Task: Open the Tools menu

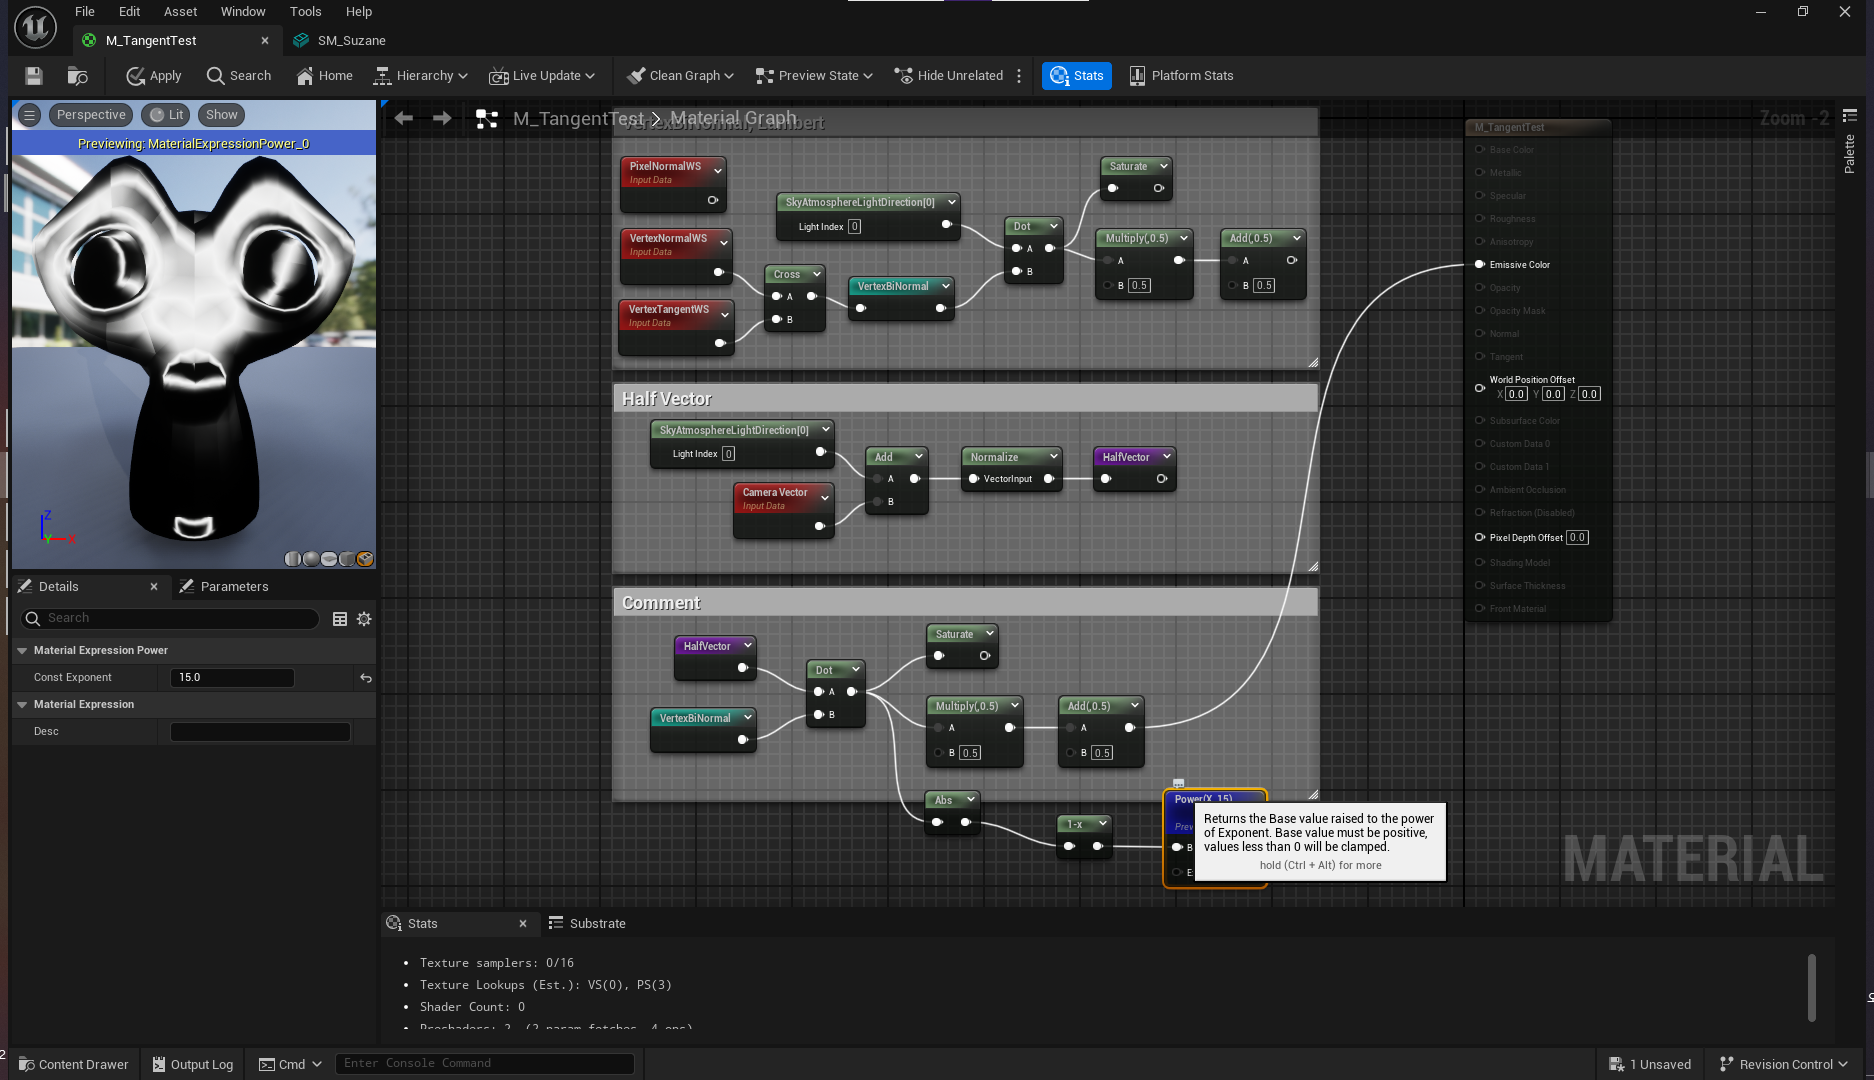Action: tap(306, 12)
